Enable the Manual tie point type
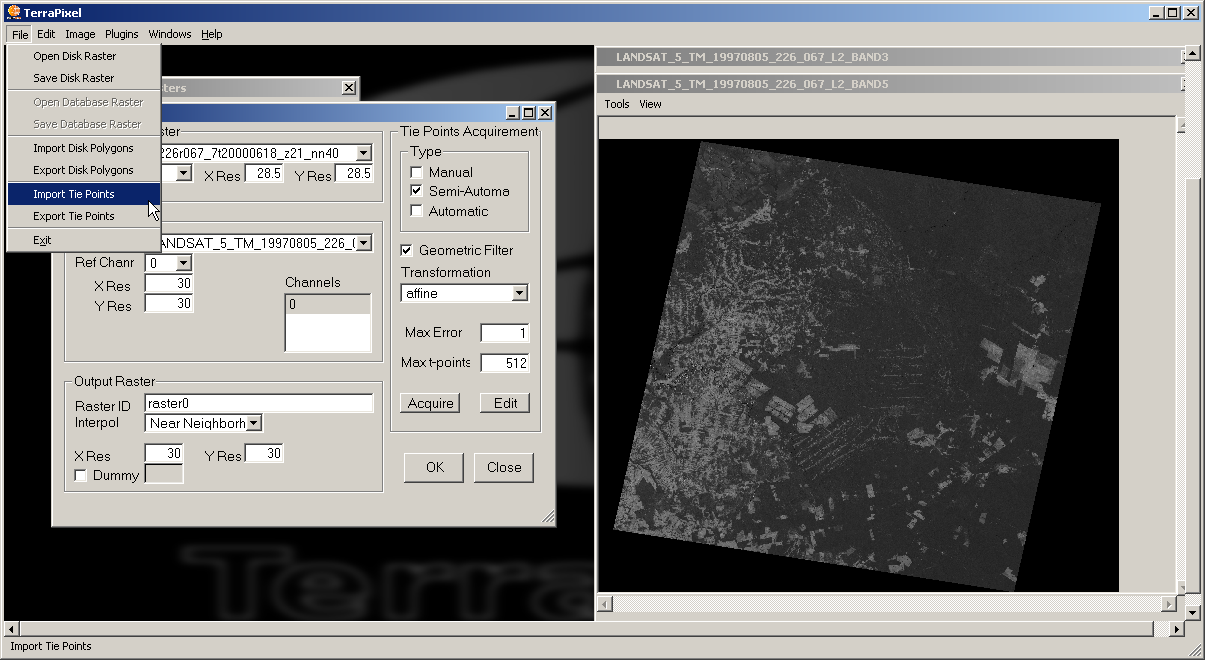 (x=417, y=173)
